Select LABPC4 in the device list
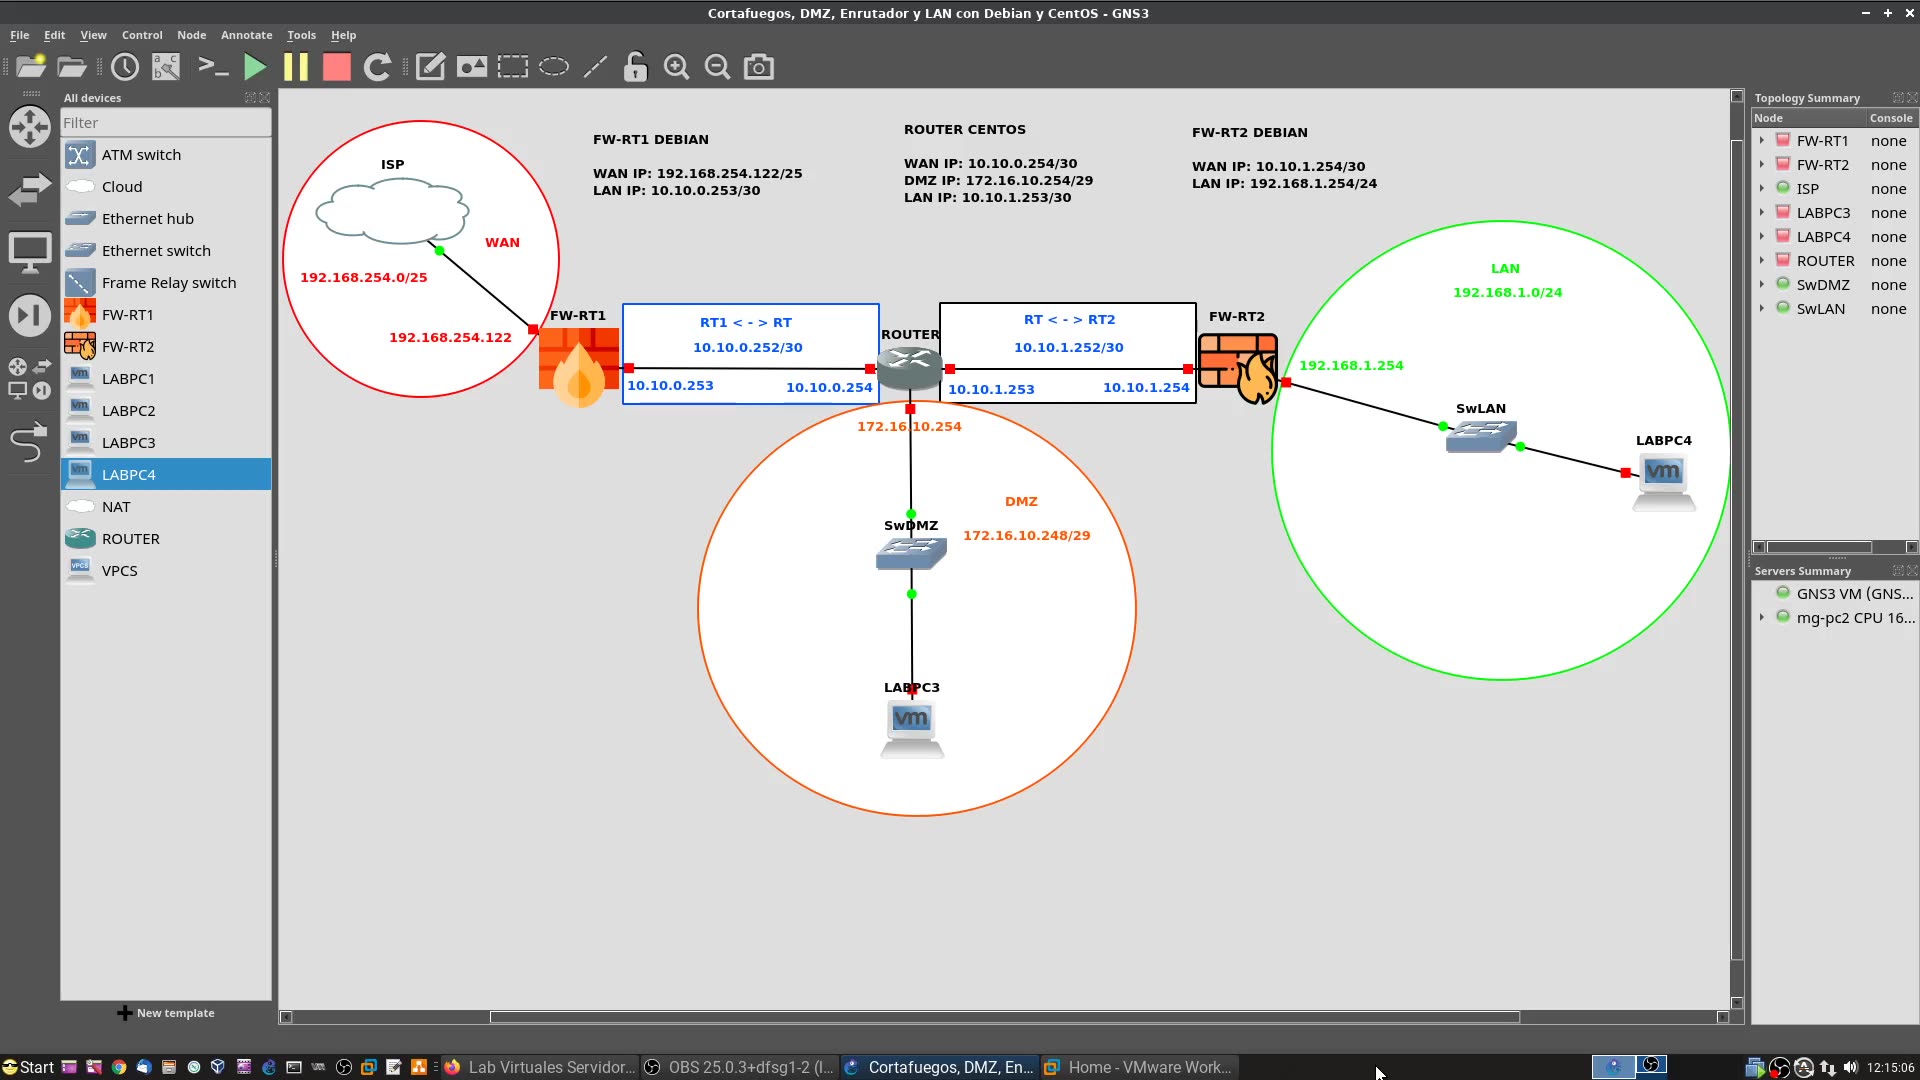 click(x=166, y=475)
